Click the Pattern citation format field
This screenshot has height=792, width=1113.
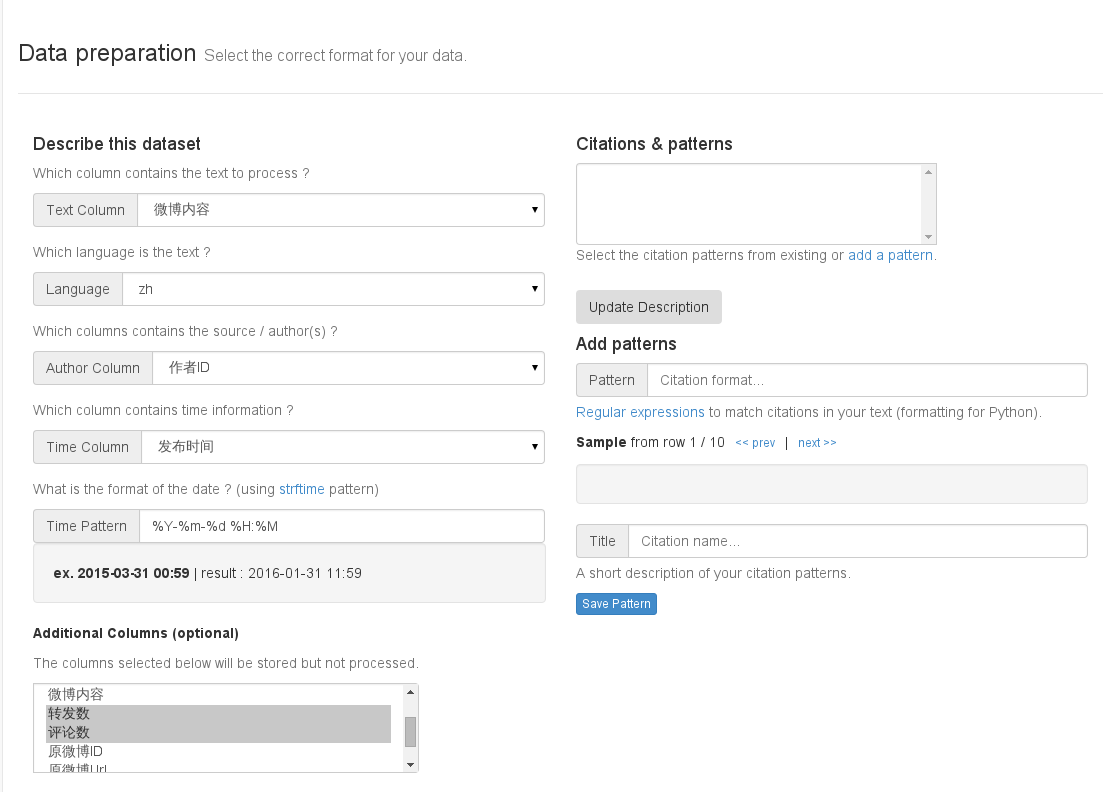(866, 380)
